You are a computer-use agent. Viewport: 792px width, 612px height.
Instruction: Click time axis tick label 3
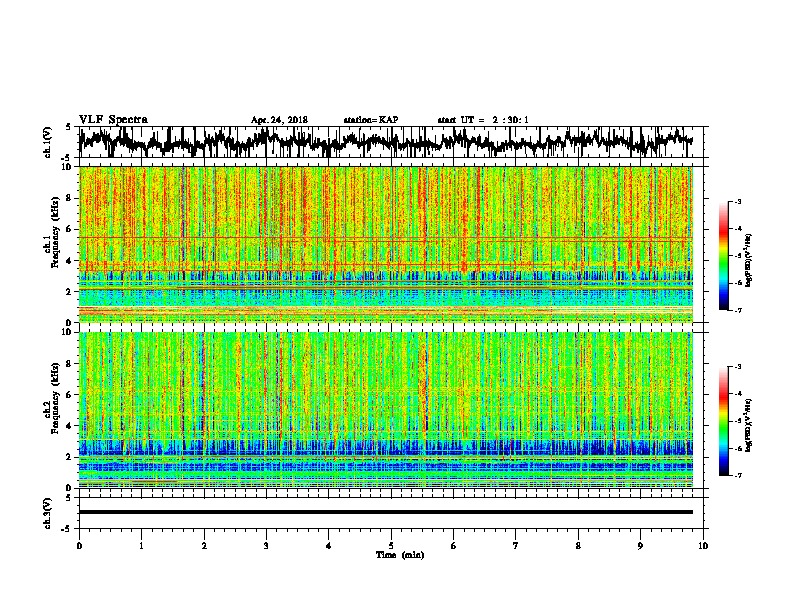coord(266,546)
